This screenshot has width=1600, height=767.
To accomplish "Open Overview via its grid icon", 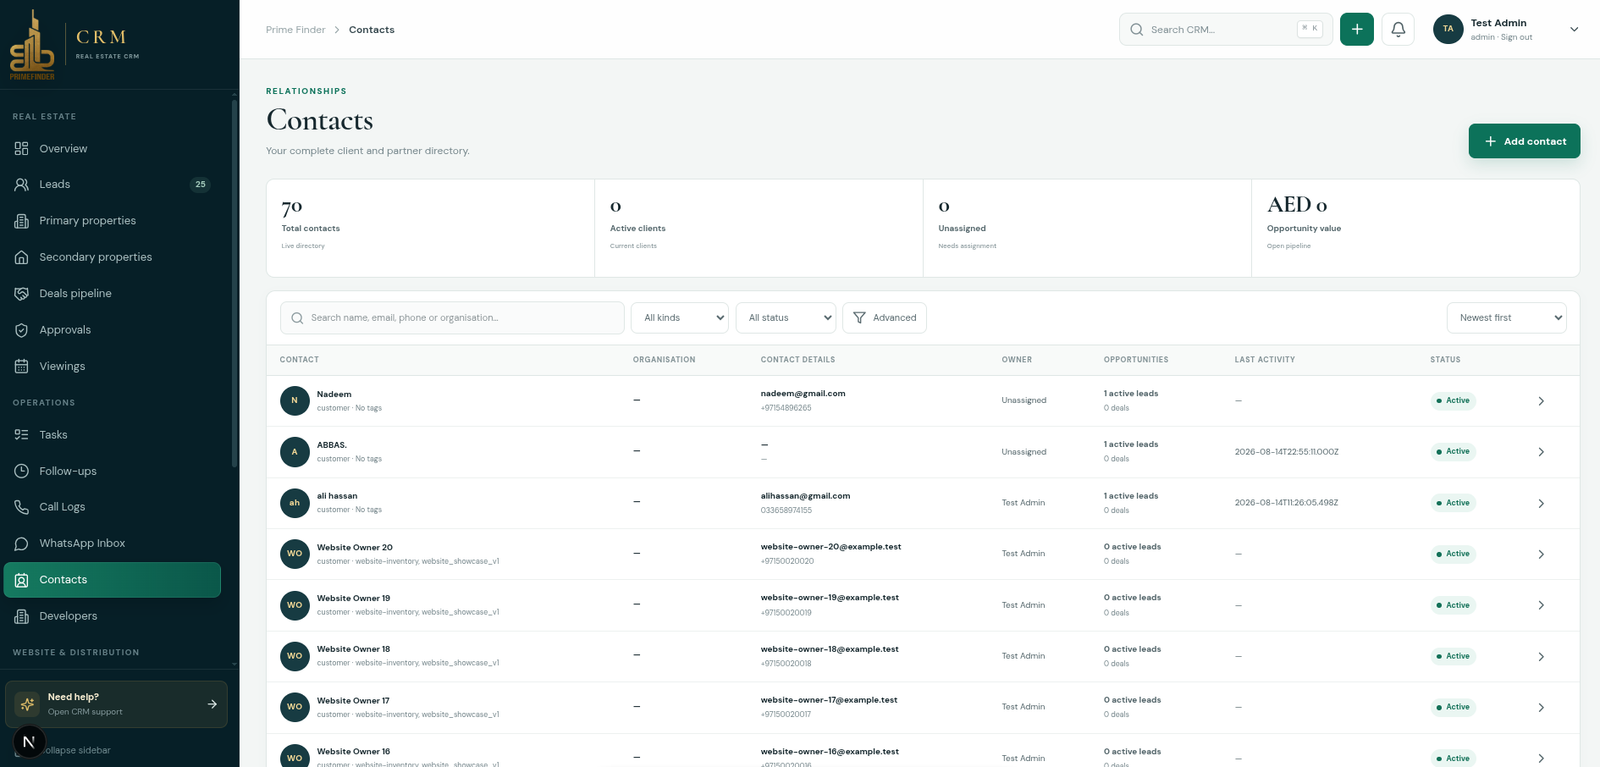I will [21, 148].
